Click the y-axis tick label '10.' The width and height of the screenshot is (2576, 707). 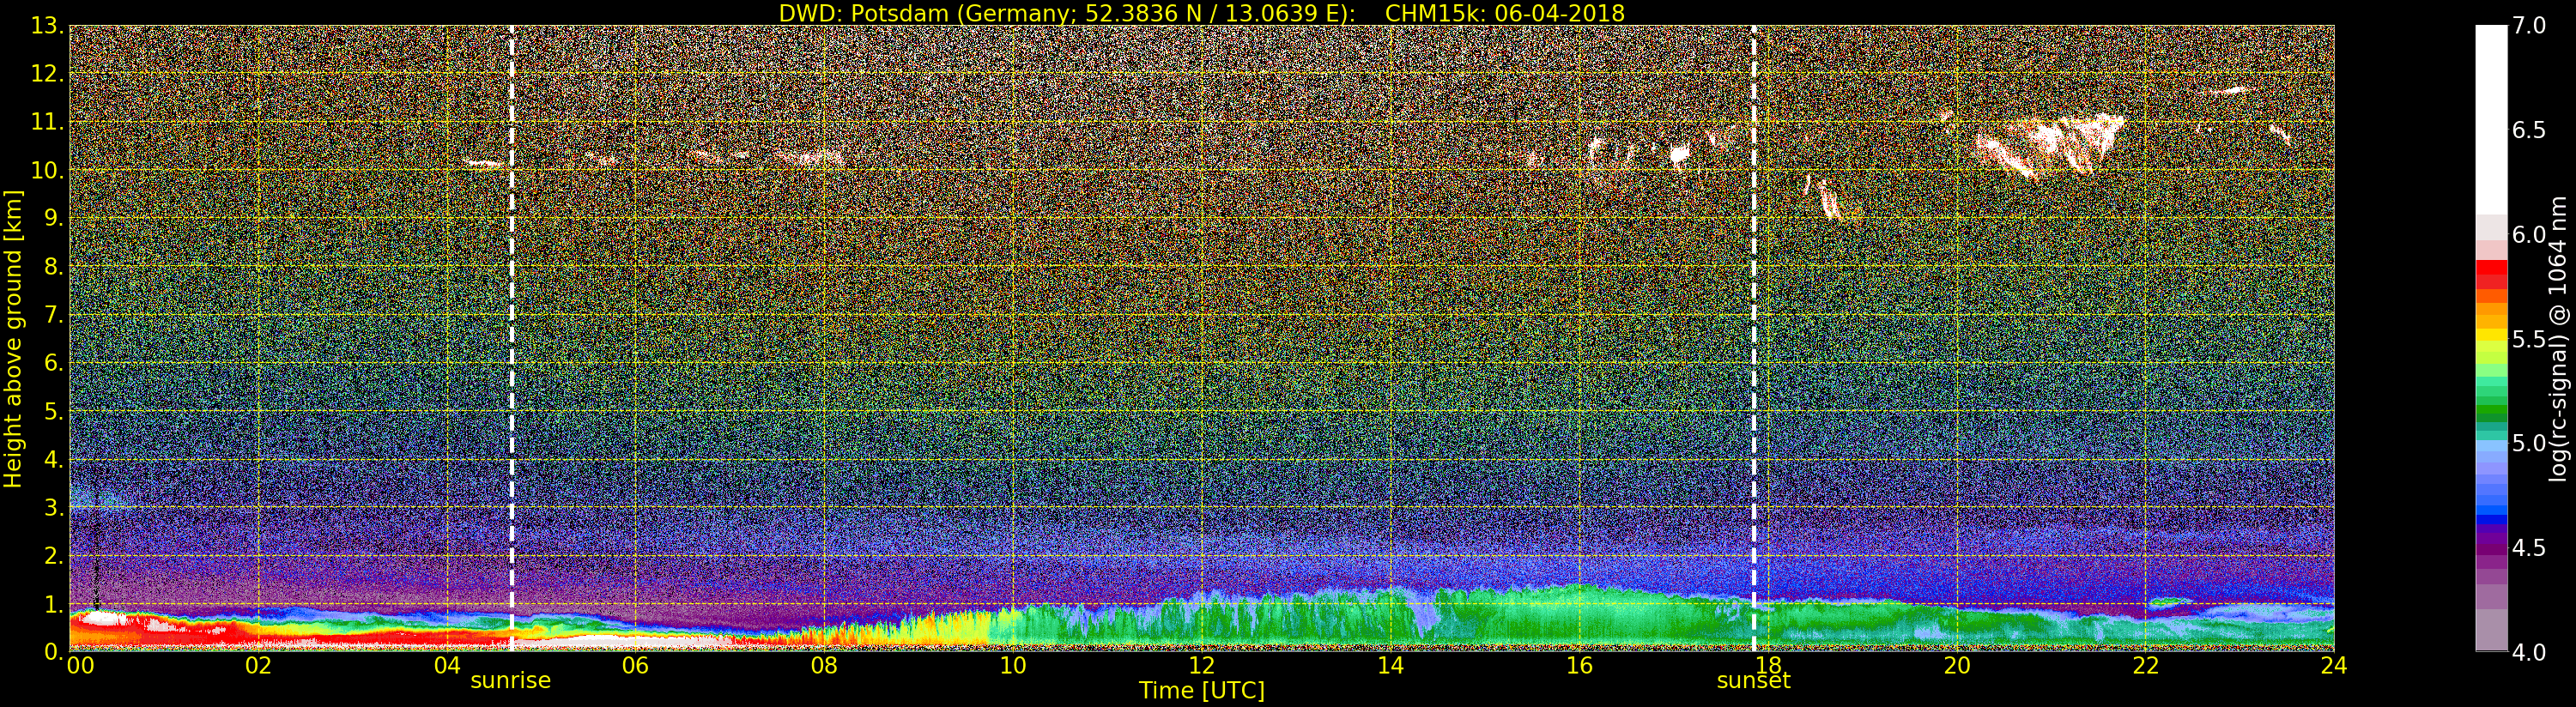tap(47, 170)
